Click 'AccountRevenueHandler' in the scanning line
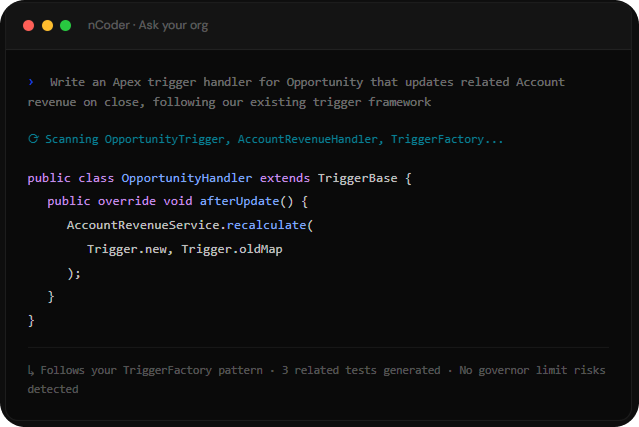Image resolution: width=639 pixels, height=427 pixels. pos(308,139)
